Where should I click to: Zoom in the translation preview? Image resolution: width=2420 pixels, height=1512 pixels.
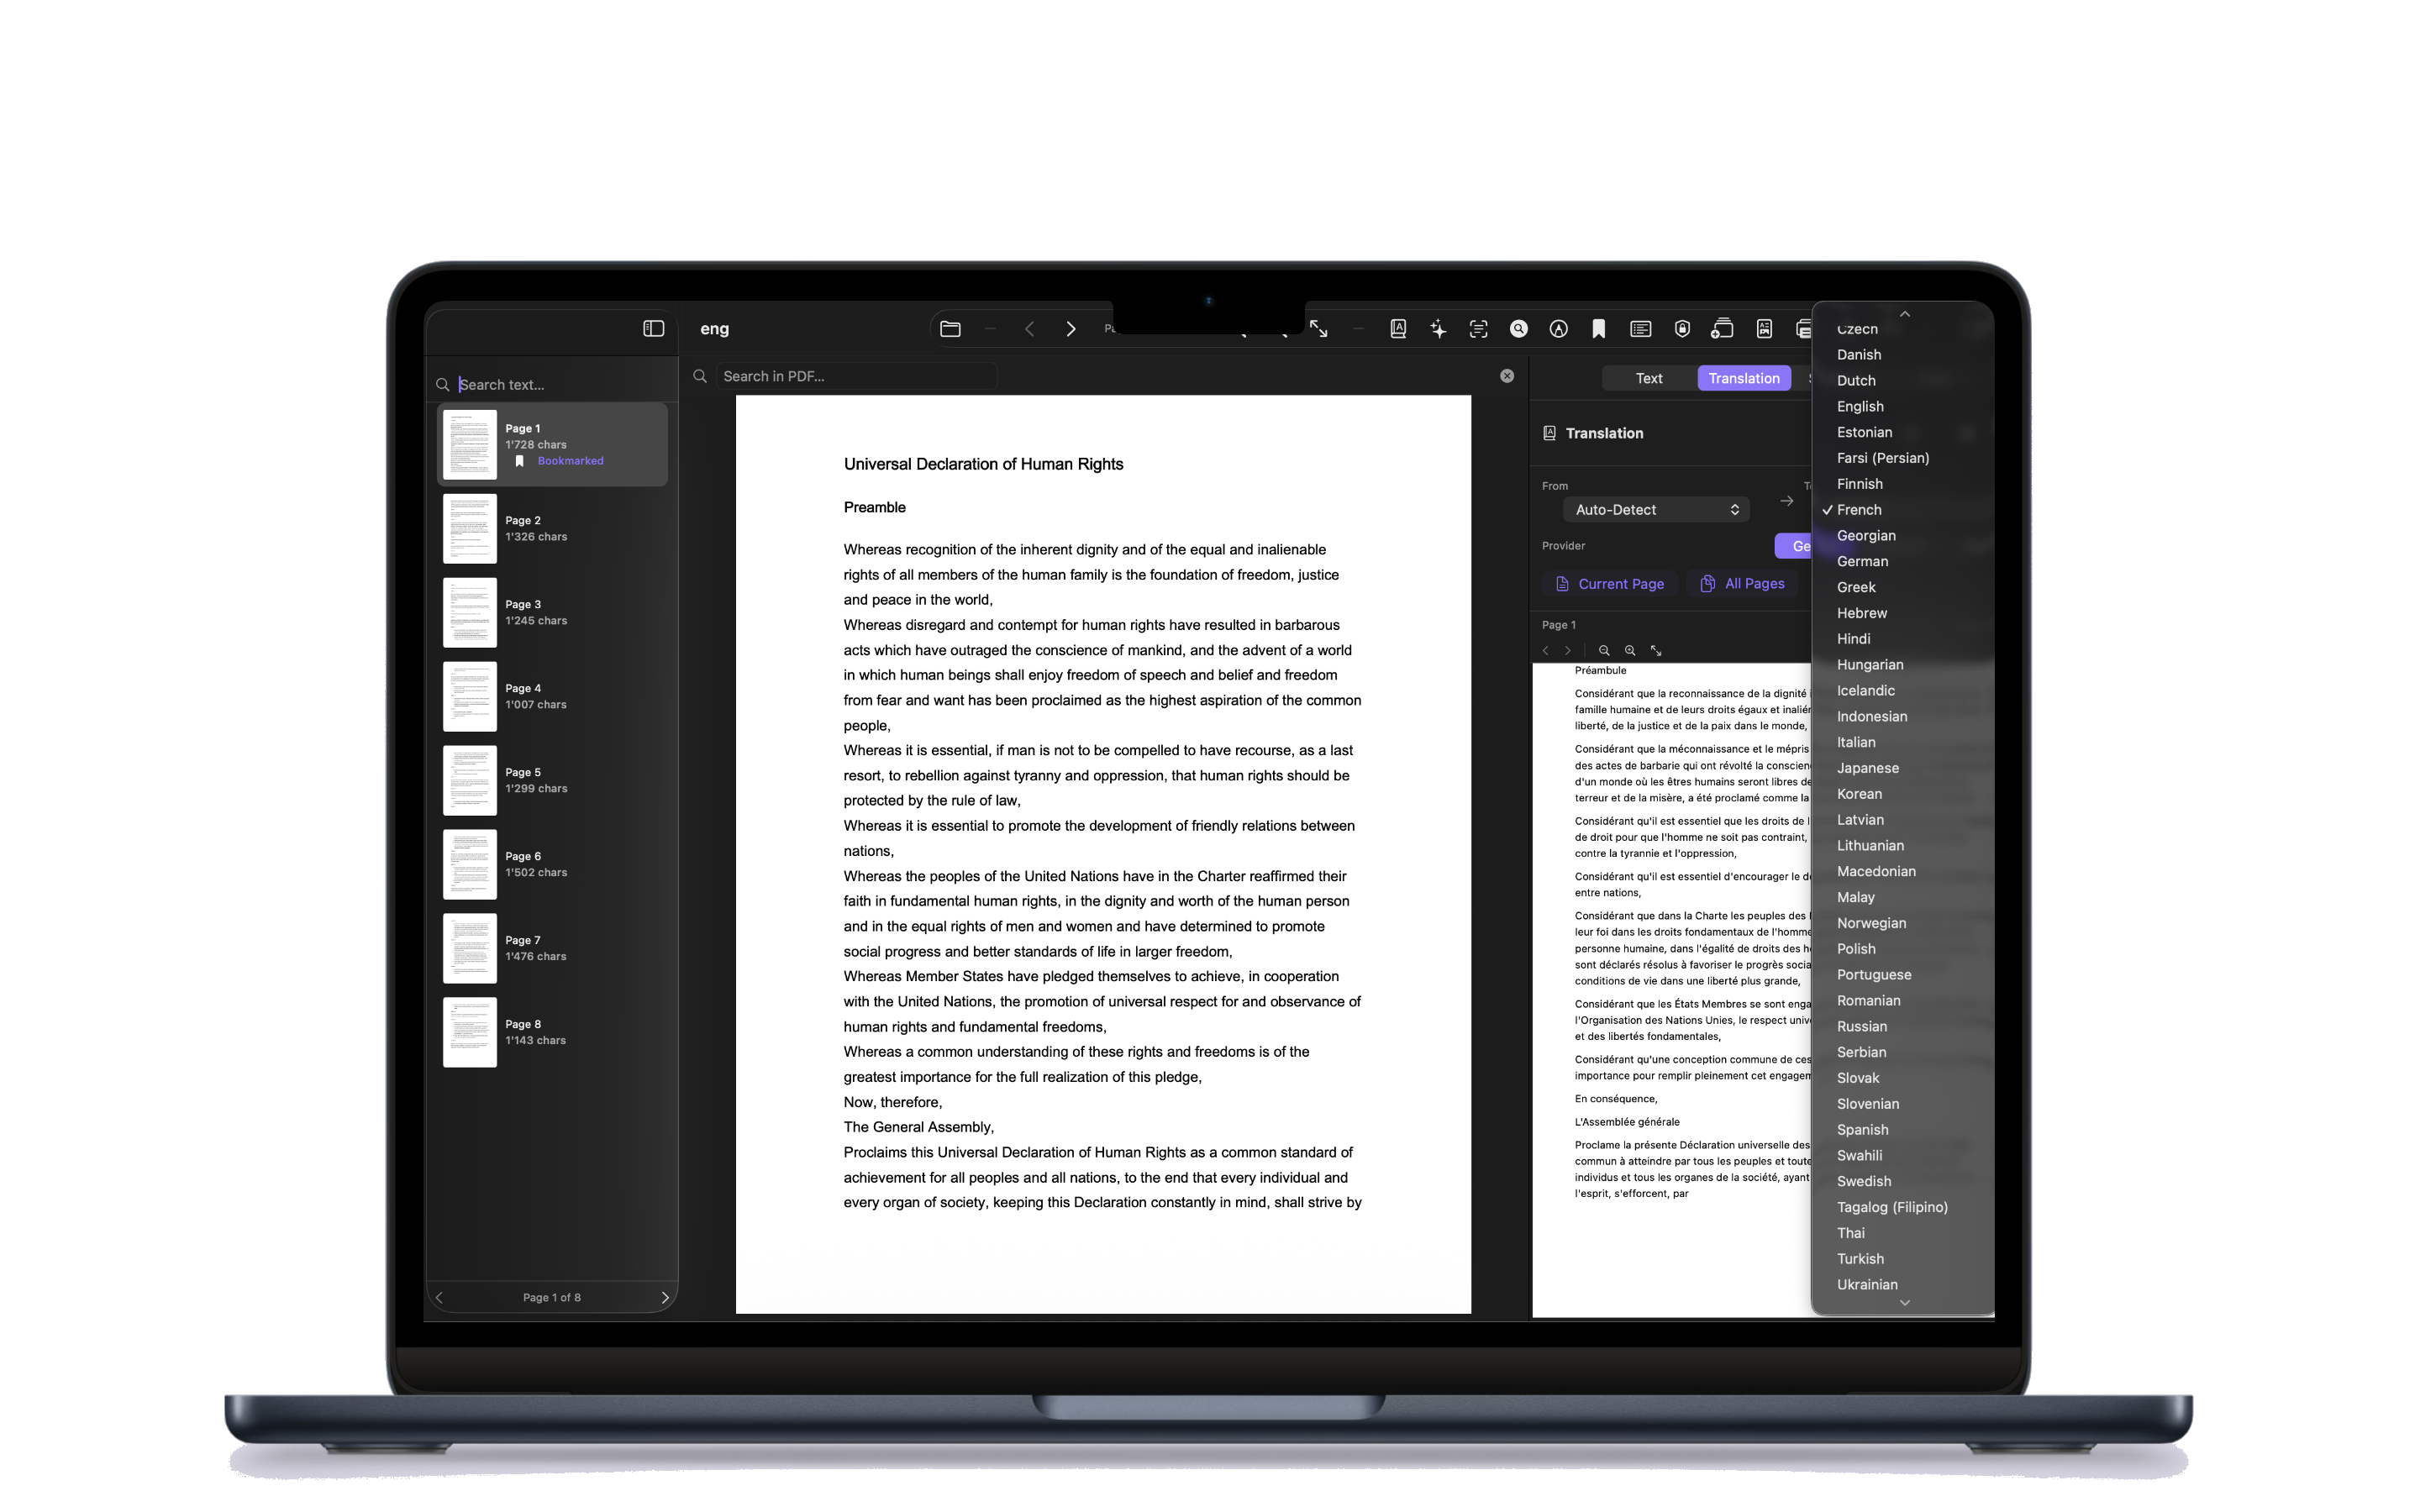[1630, 650]
